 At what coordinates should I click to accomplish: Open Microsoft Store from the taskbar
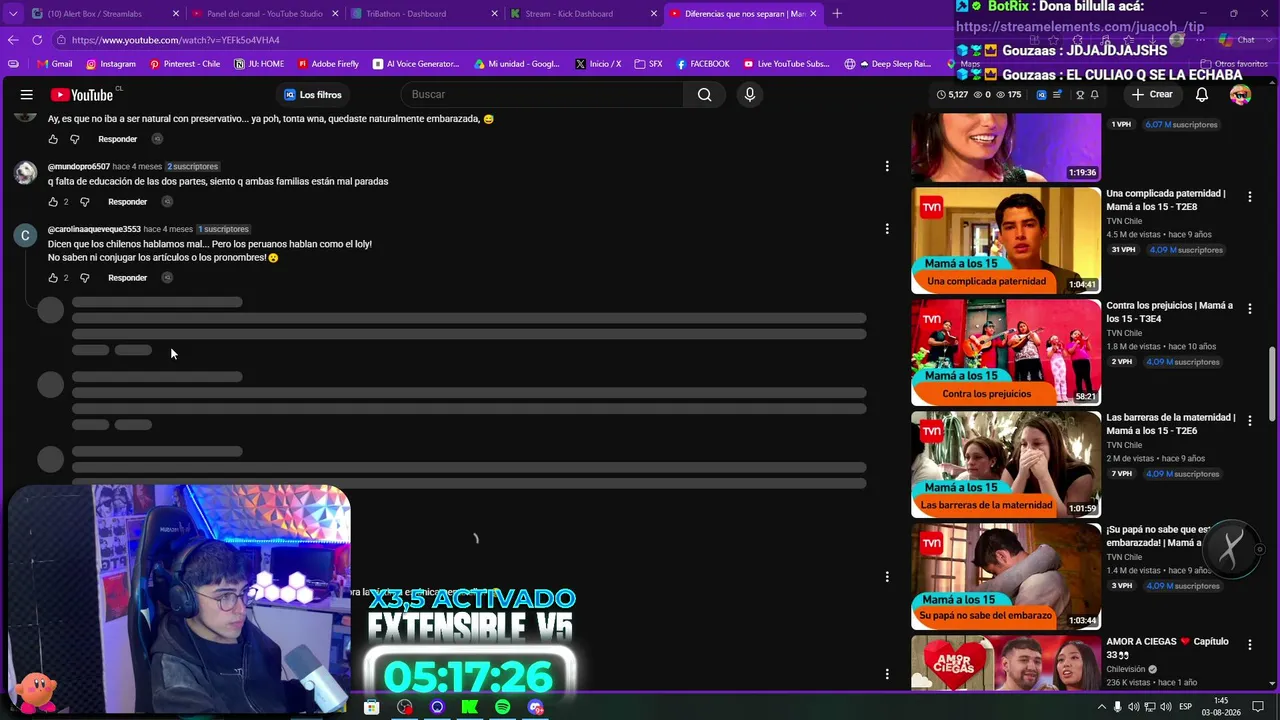coord(372,707)
